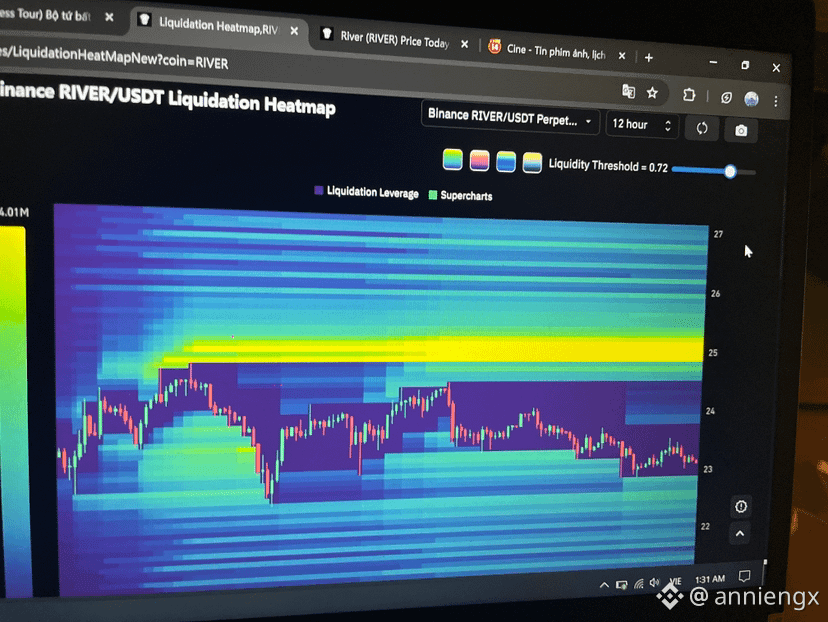Adjust the Liquidity Threshold slider handle
This screenshot has height=622, width=828.
tap(730, 171)
